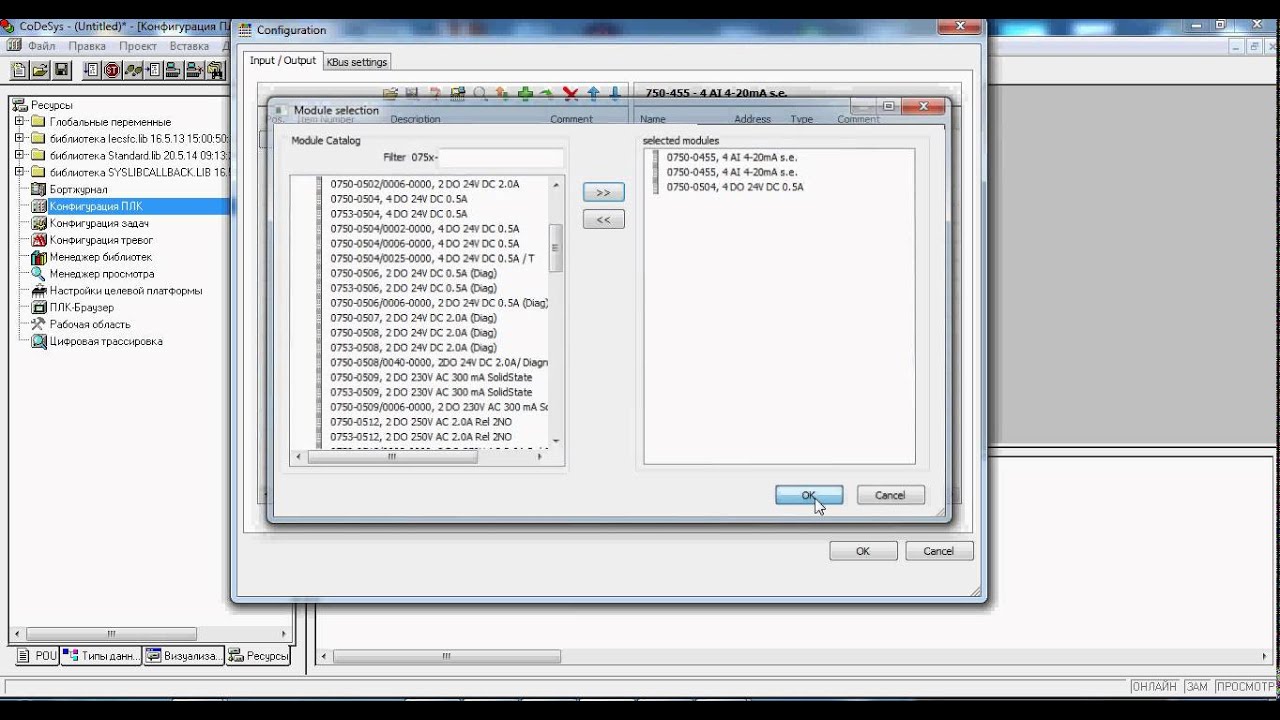Click the >> add module button
The image size is (1280, 720).
pyautogui.click(x=603, y=192)
